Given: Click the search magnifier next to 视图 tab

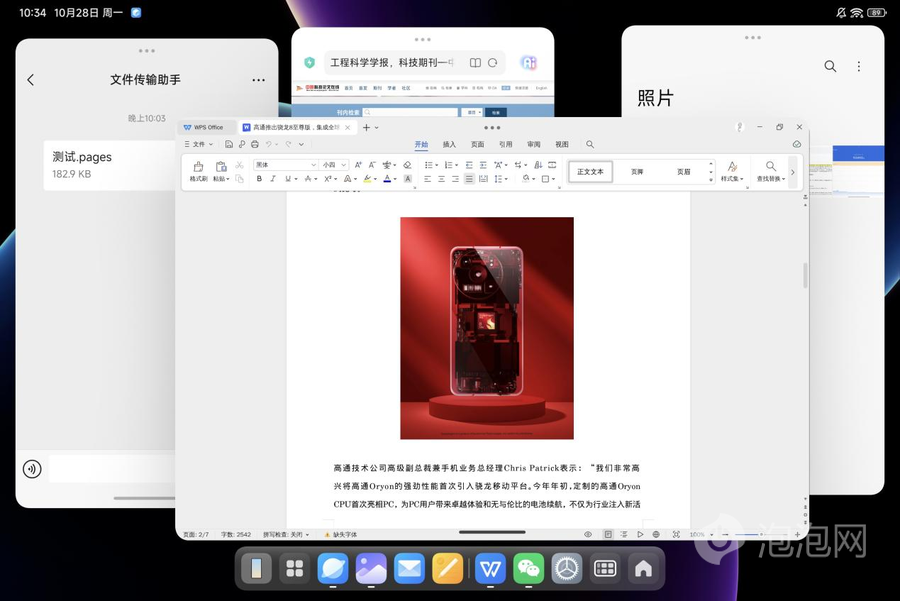Looking at the screenshot, I should coord(590,145).
